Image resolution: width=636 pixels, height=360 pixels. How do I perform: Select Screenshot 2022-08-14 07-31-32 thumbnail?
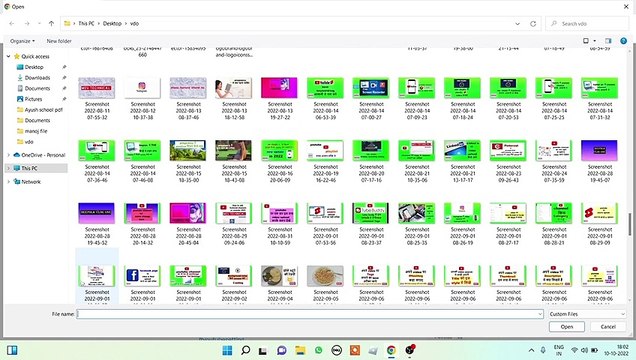point(599,88)
